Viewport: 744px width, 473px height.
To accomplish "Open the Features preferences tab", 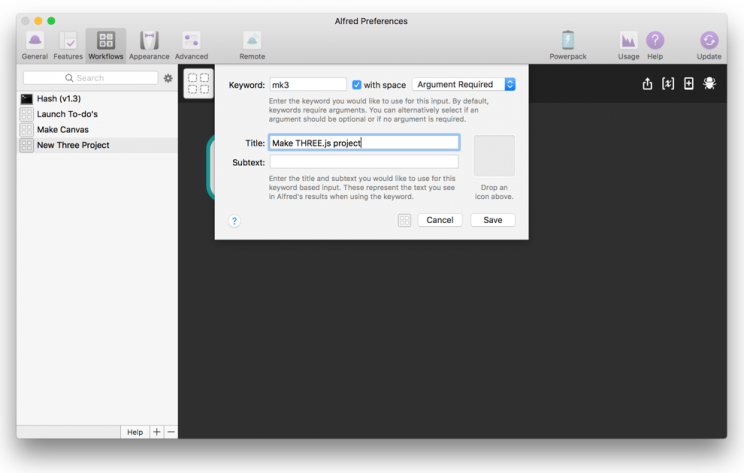I will pos(68,46).
